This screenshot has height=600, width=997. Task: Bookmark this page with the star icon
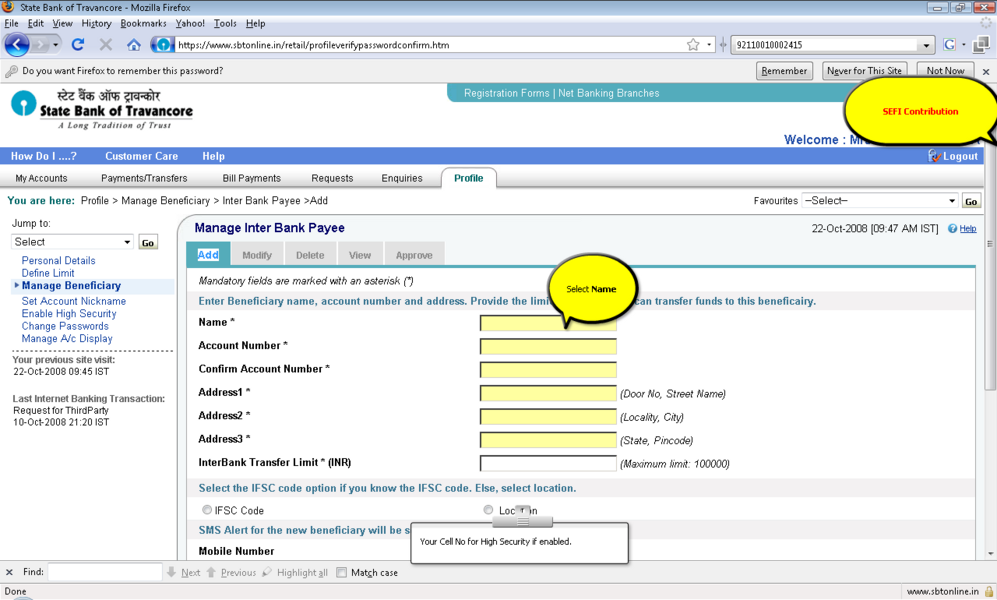[x=693, y=45]
